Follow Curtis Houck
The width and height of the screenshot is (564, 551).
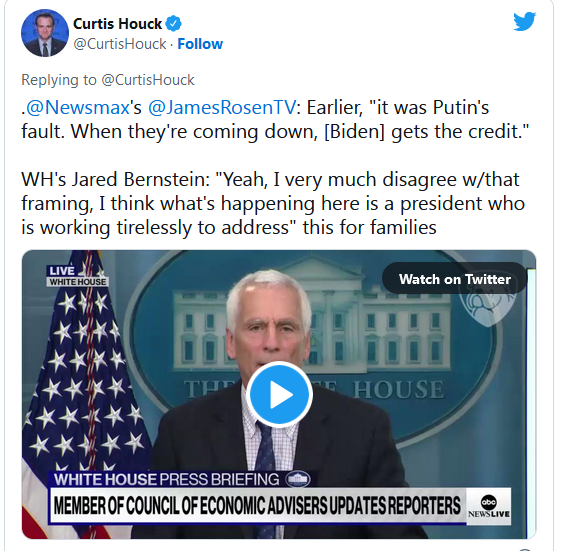200,44
